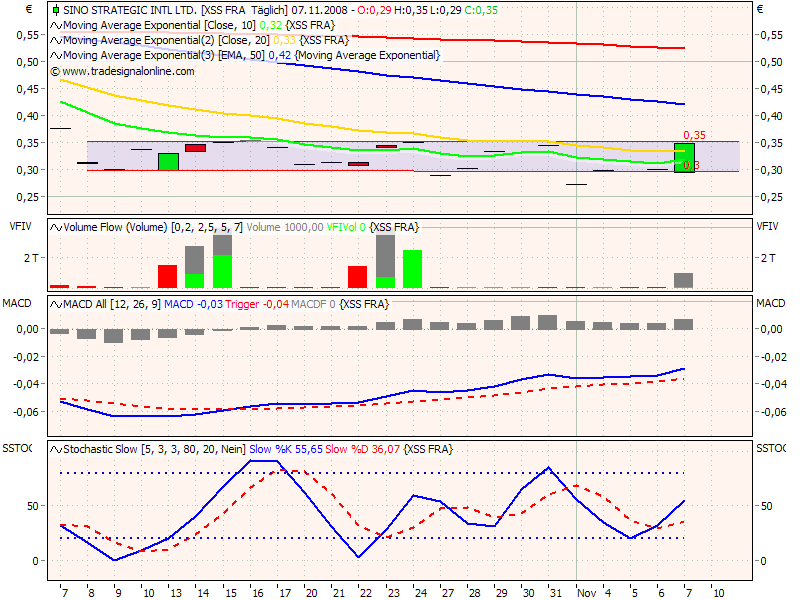Click the red volume bar on October 22

[x=358, y=277]
